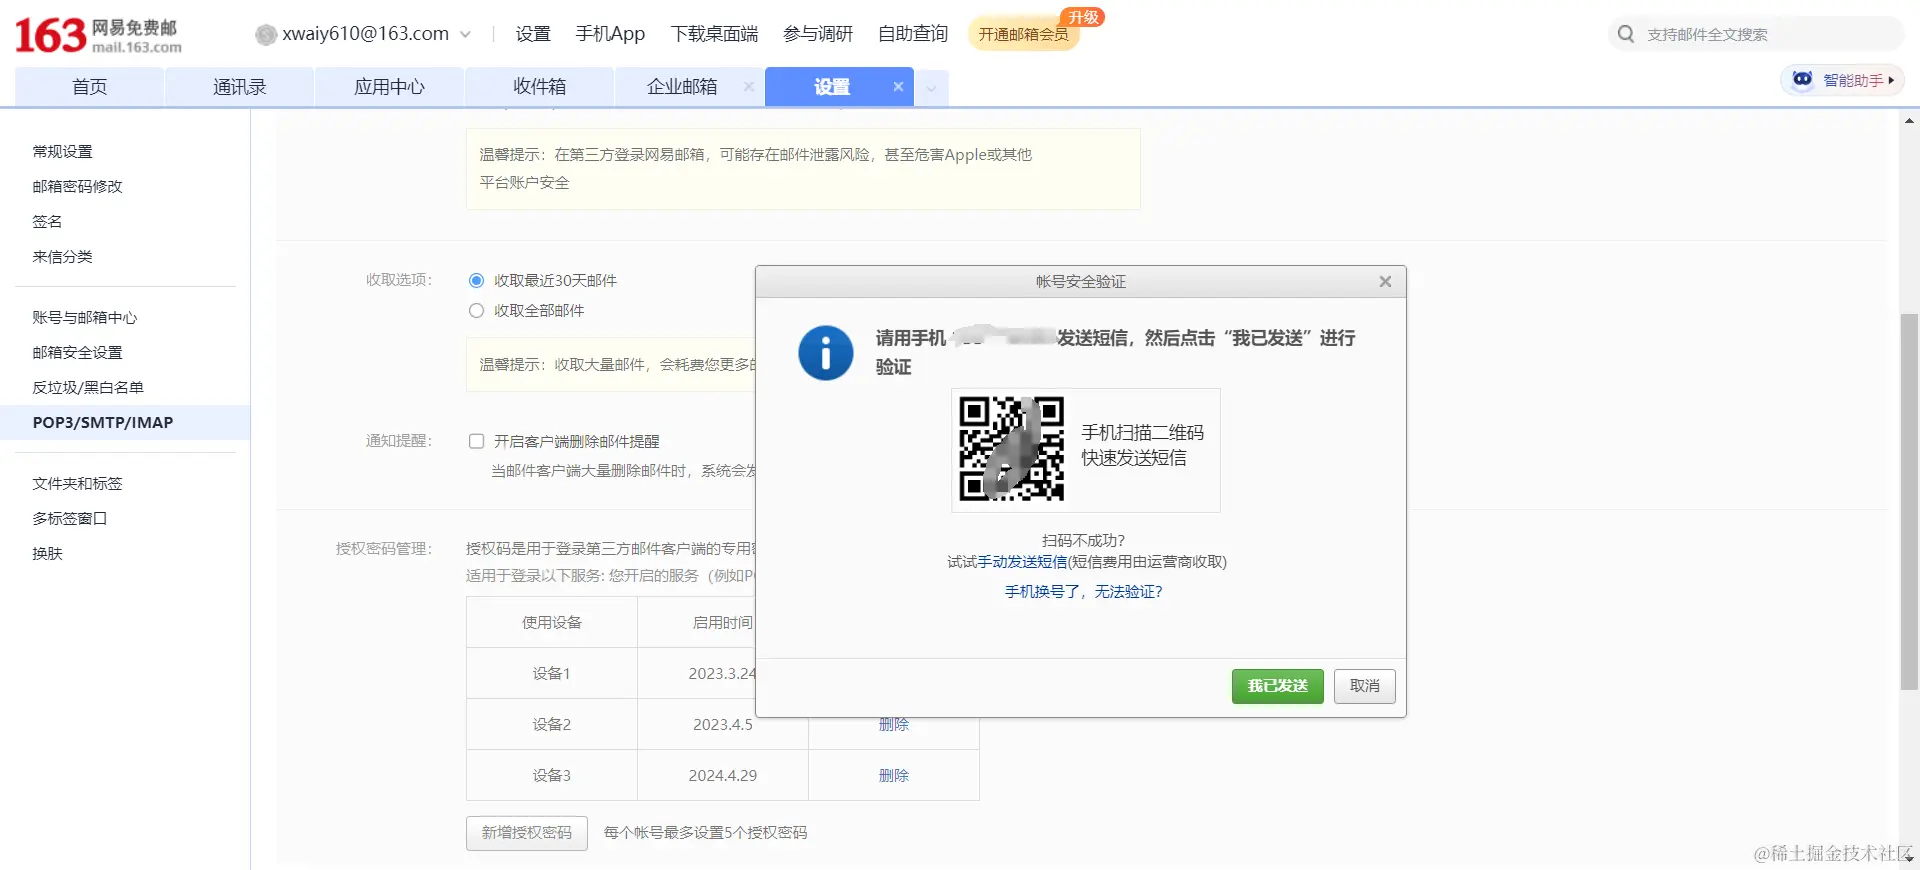Enable 开启客户端删除邮件提醒 checkbox
The height and width of the screenshot is (870, 1920).
[476, 441]
